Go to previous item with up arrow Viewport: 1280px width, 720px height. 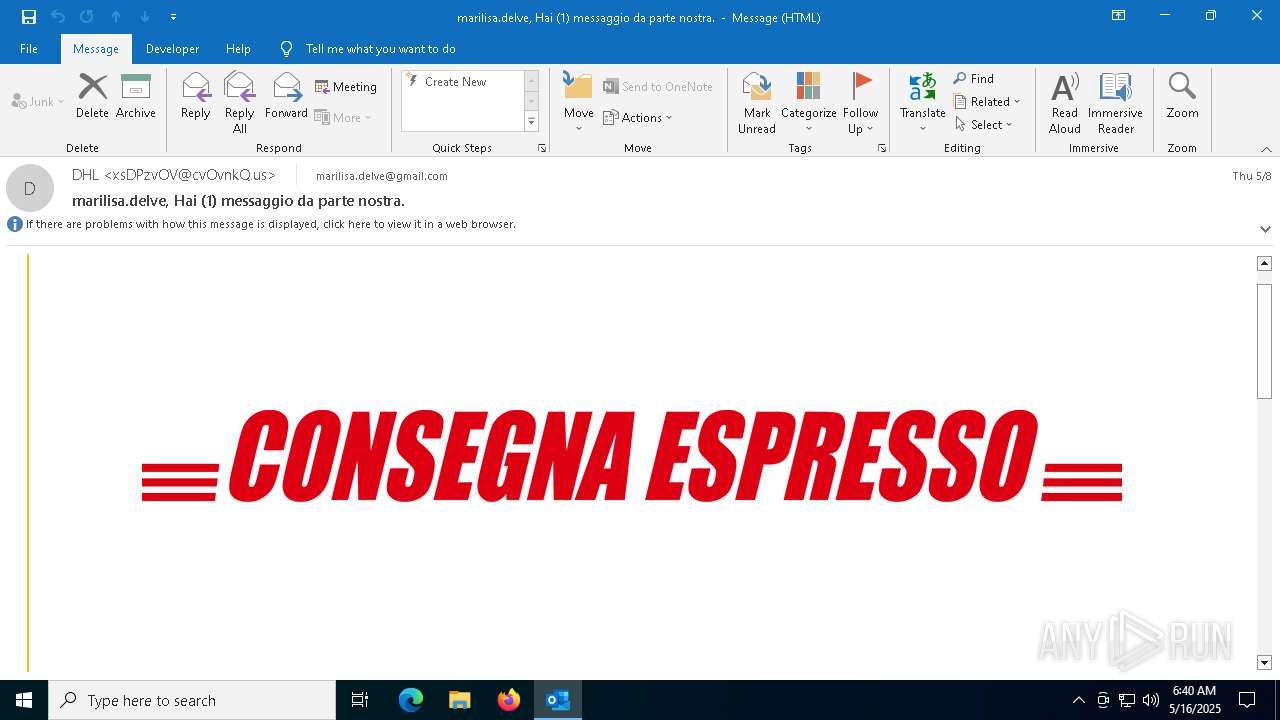(x=116, y=16)
